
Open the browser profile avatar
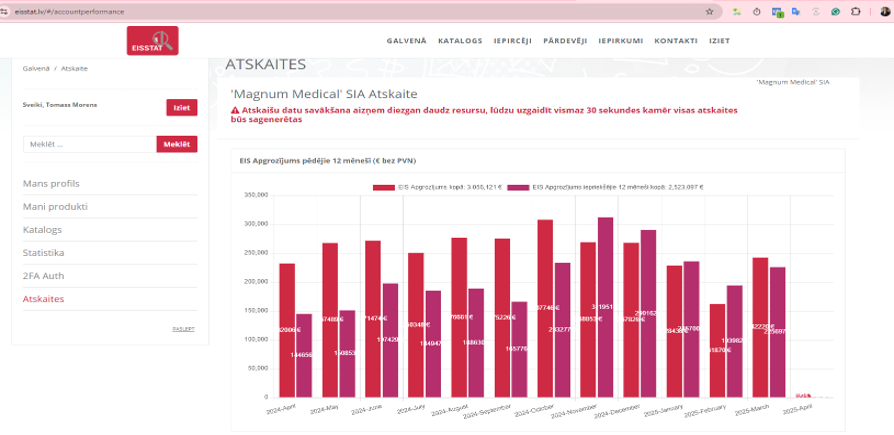coord(885,11)
